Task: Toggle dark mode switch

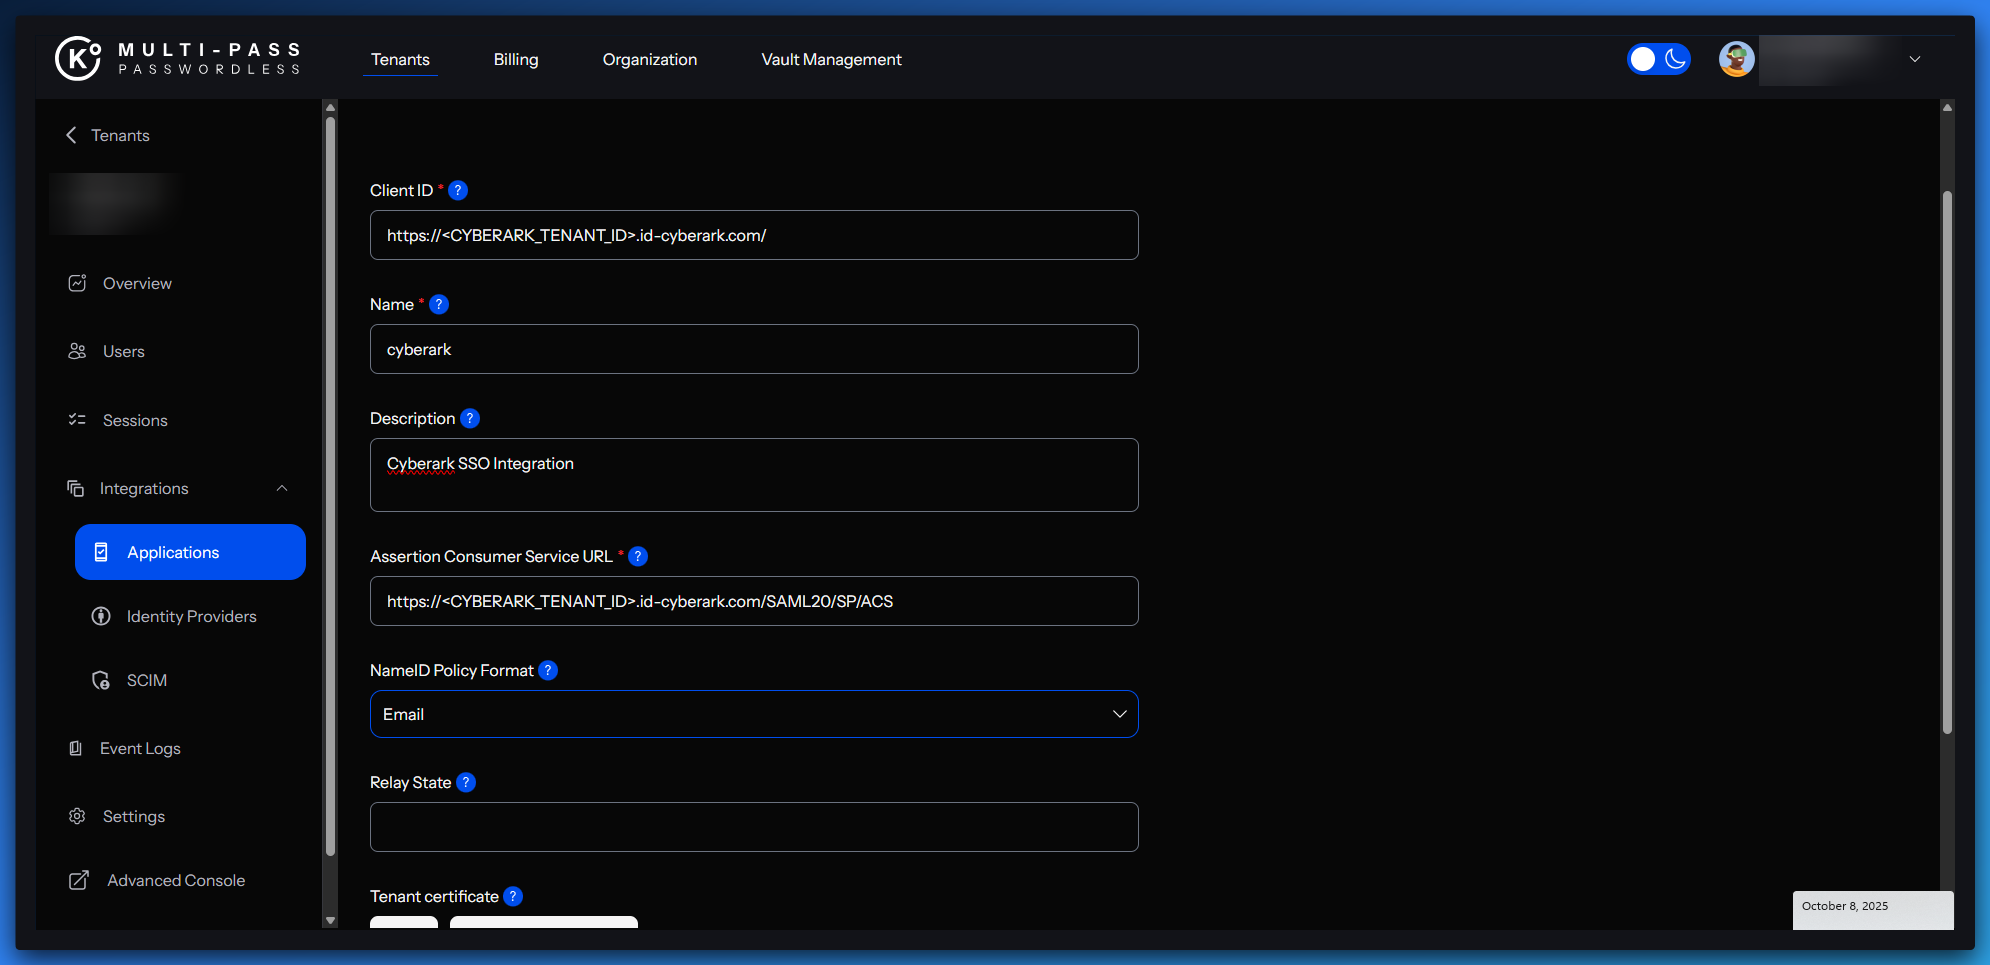Action: (x=1658, y=59)
